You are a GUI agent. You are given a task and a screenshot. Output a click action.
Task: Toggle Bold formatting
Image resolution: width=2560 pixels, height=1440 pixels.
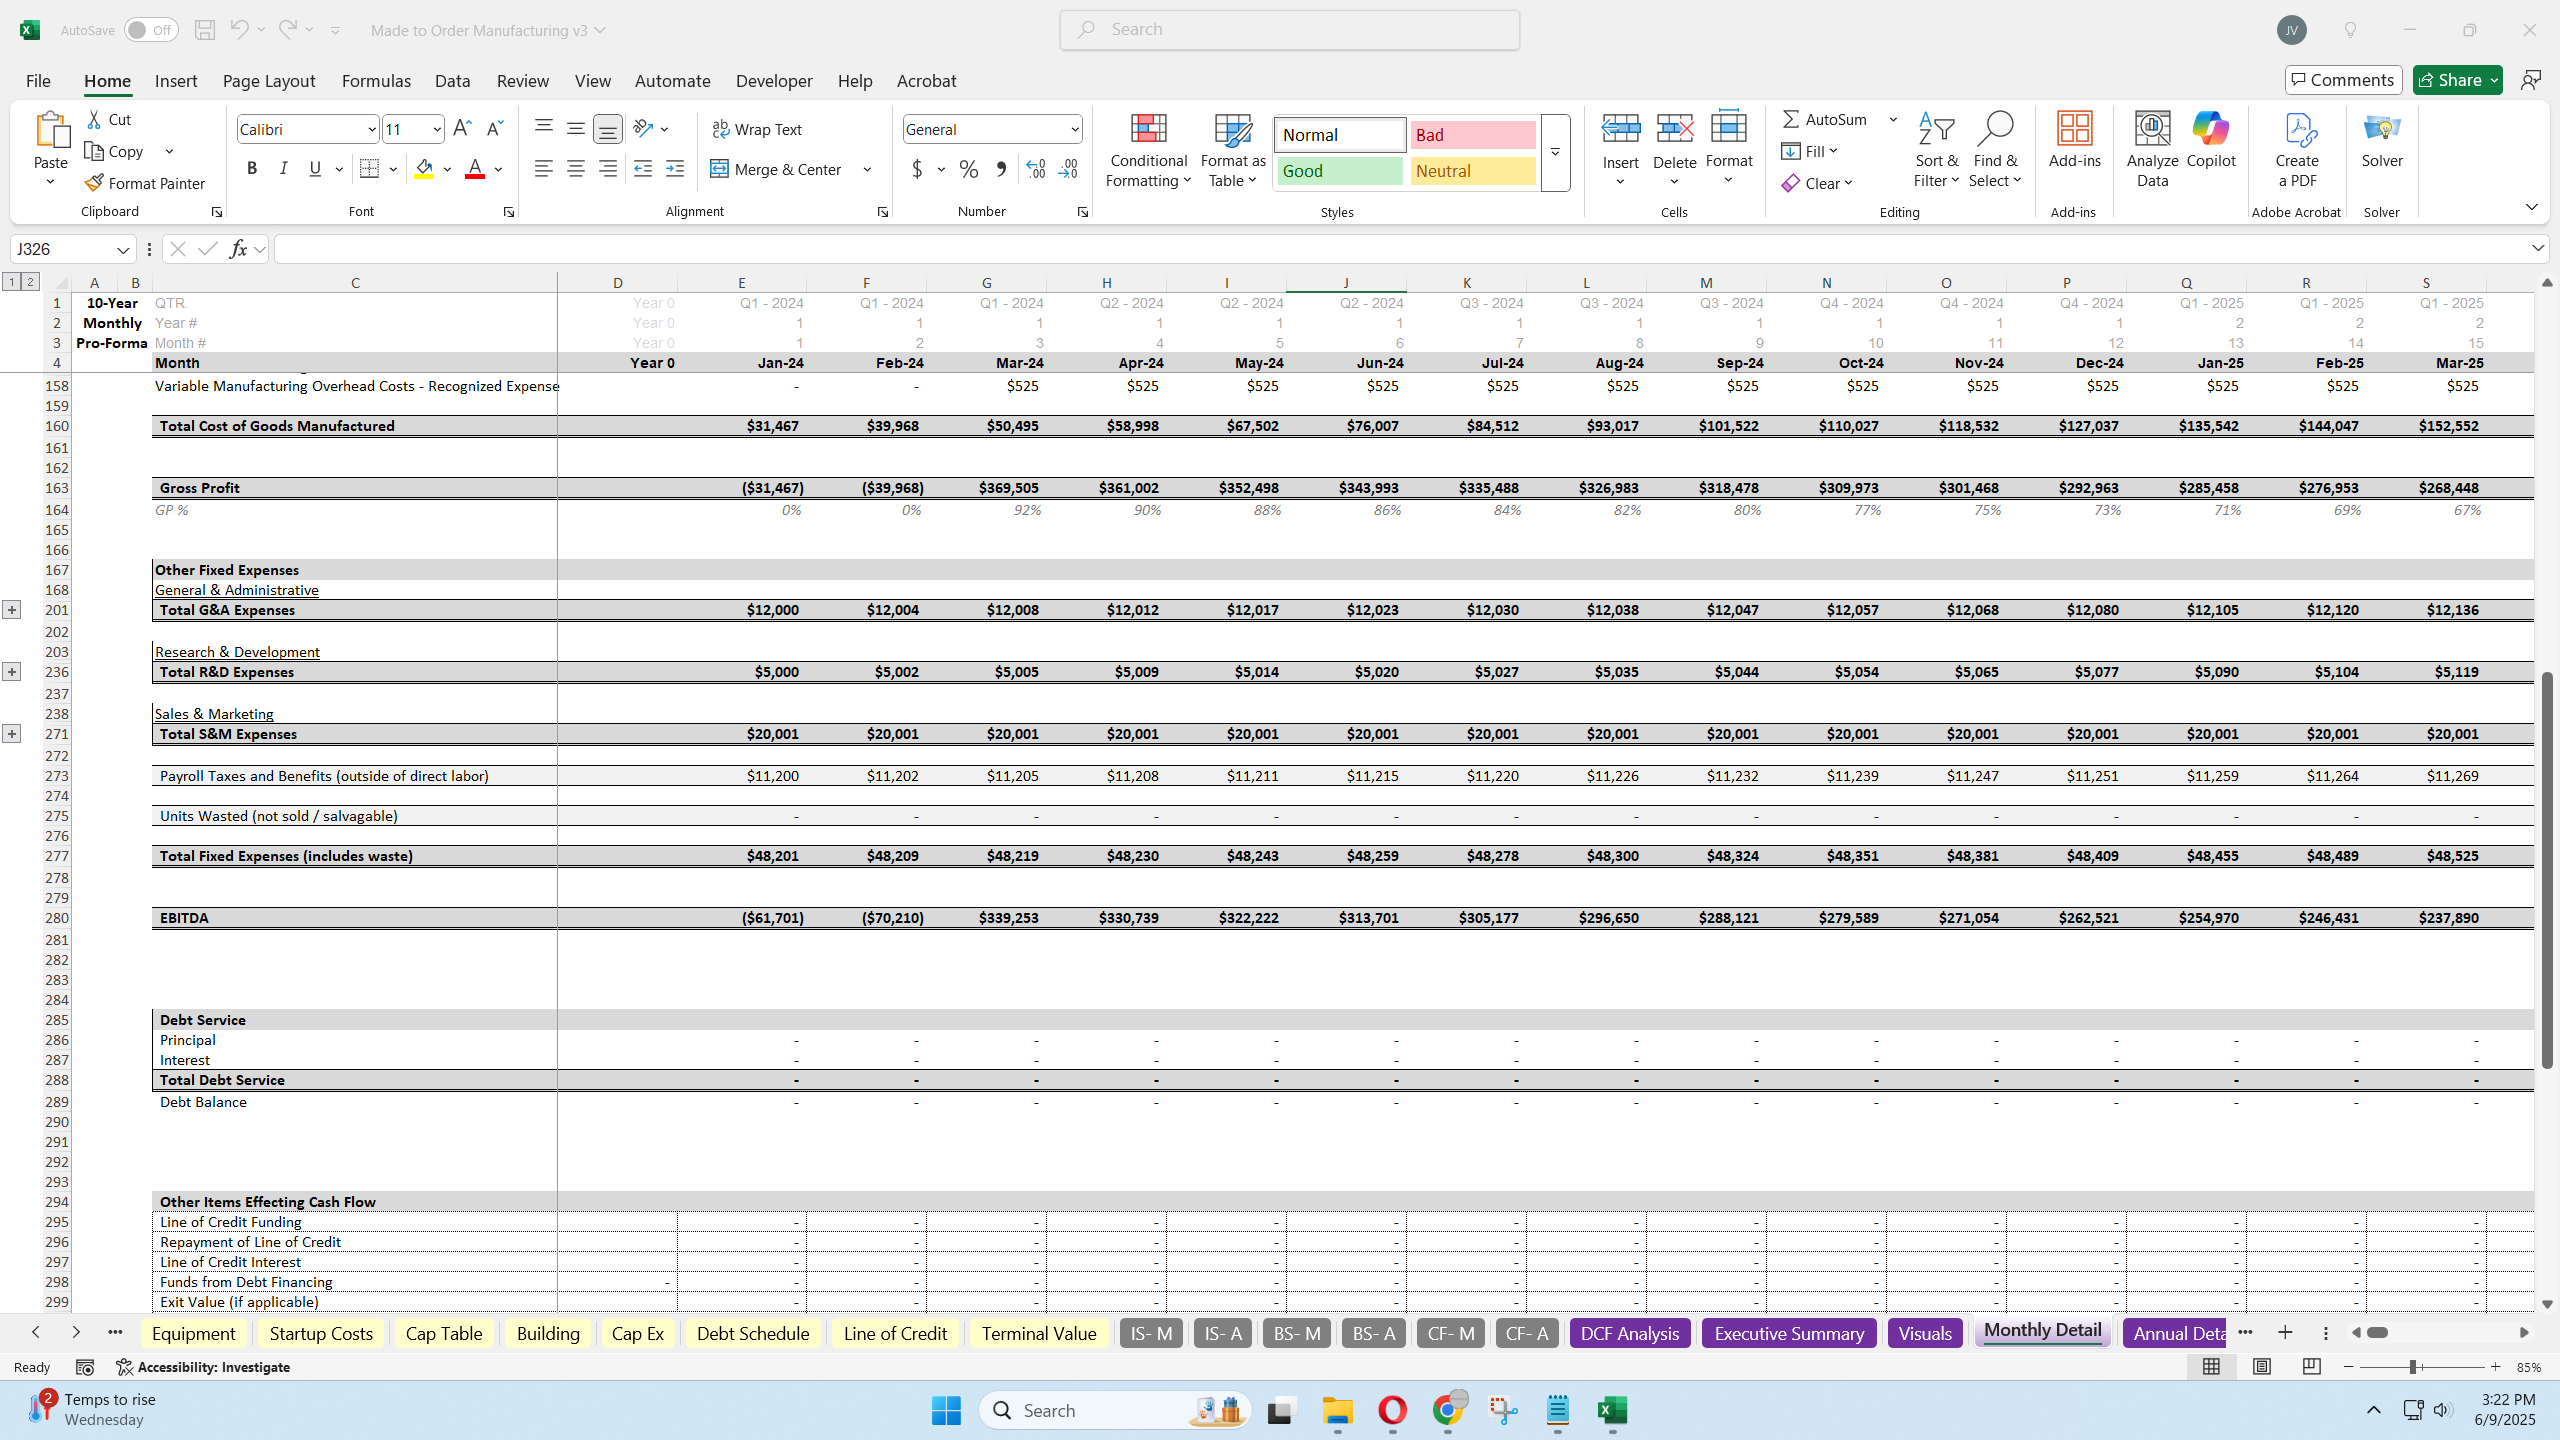[x=252, y=168]
